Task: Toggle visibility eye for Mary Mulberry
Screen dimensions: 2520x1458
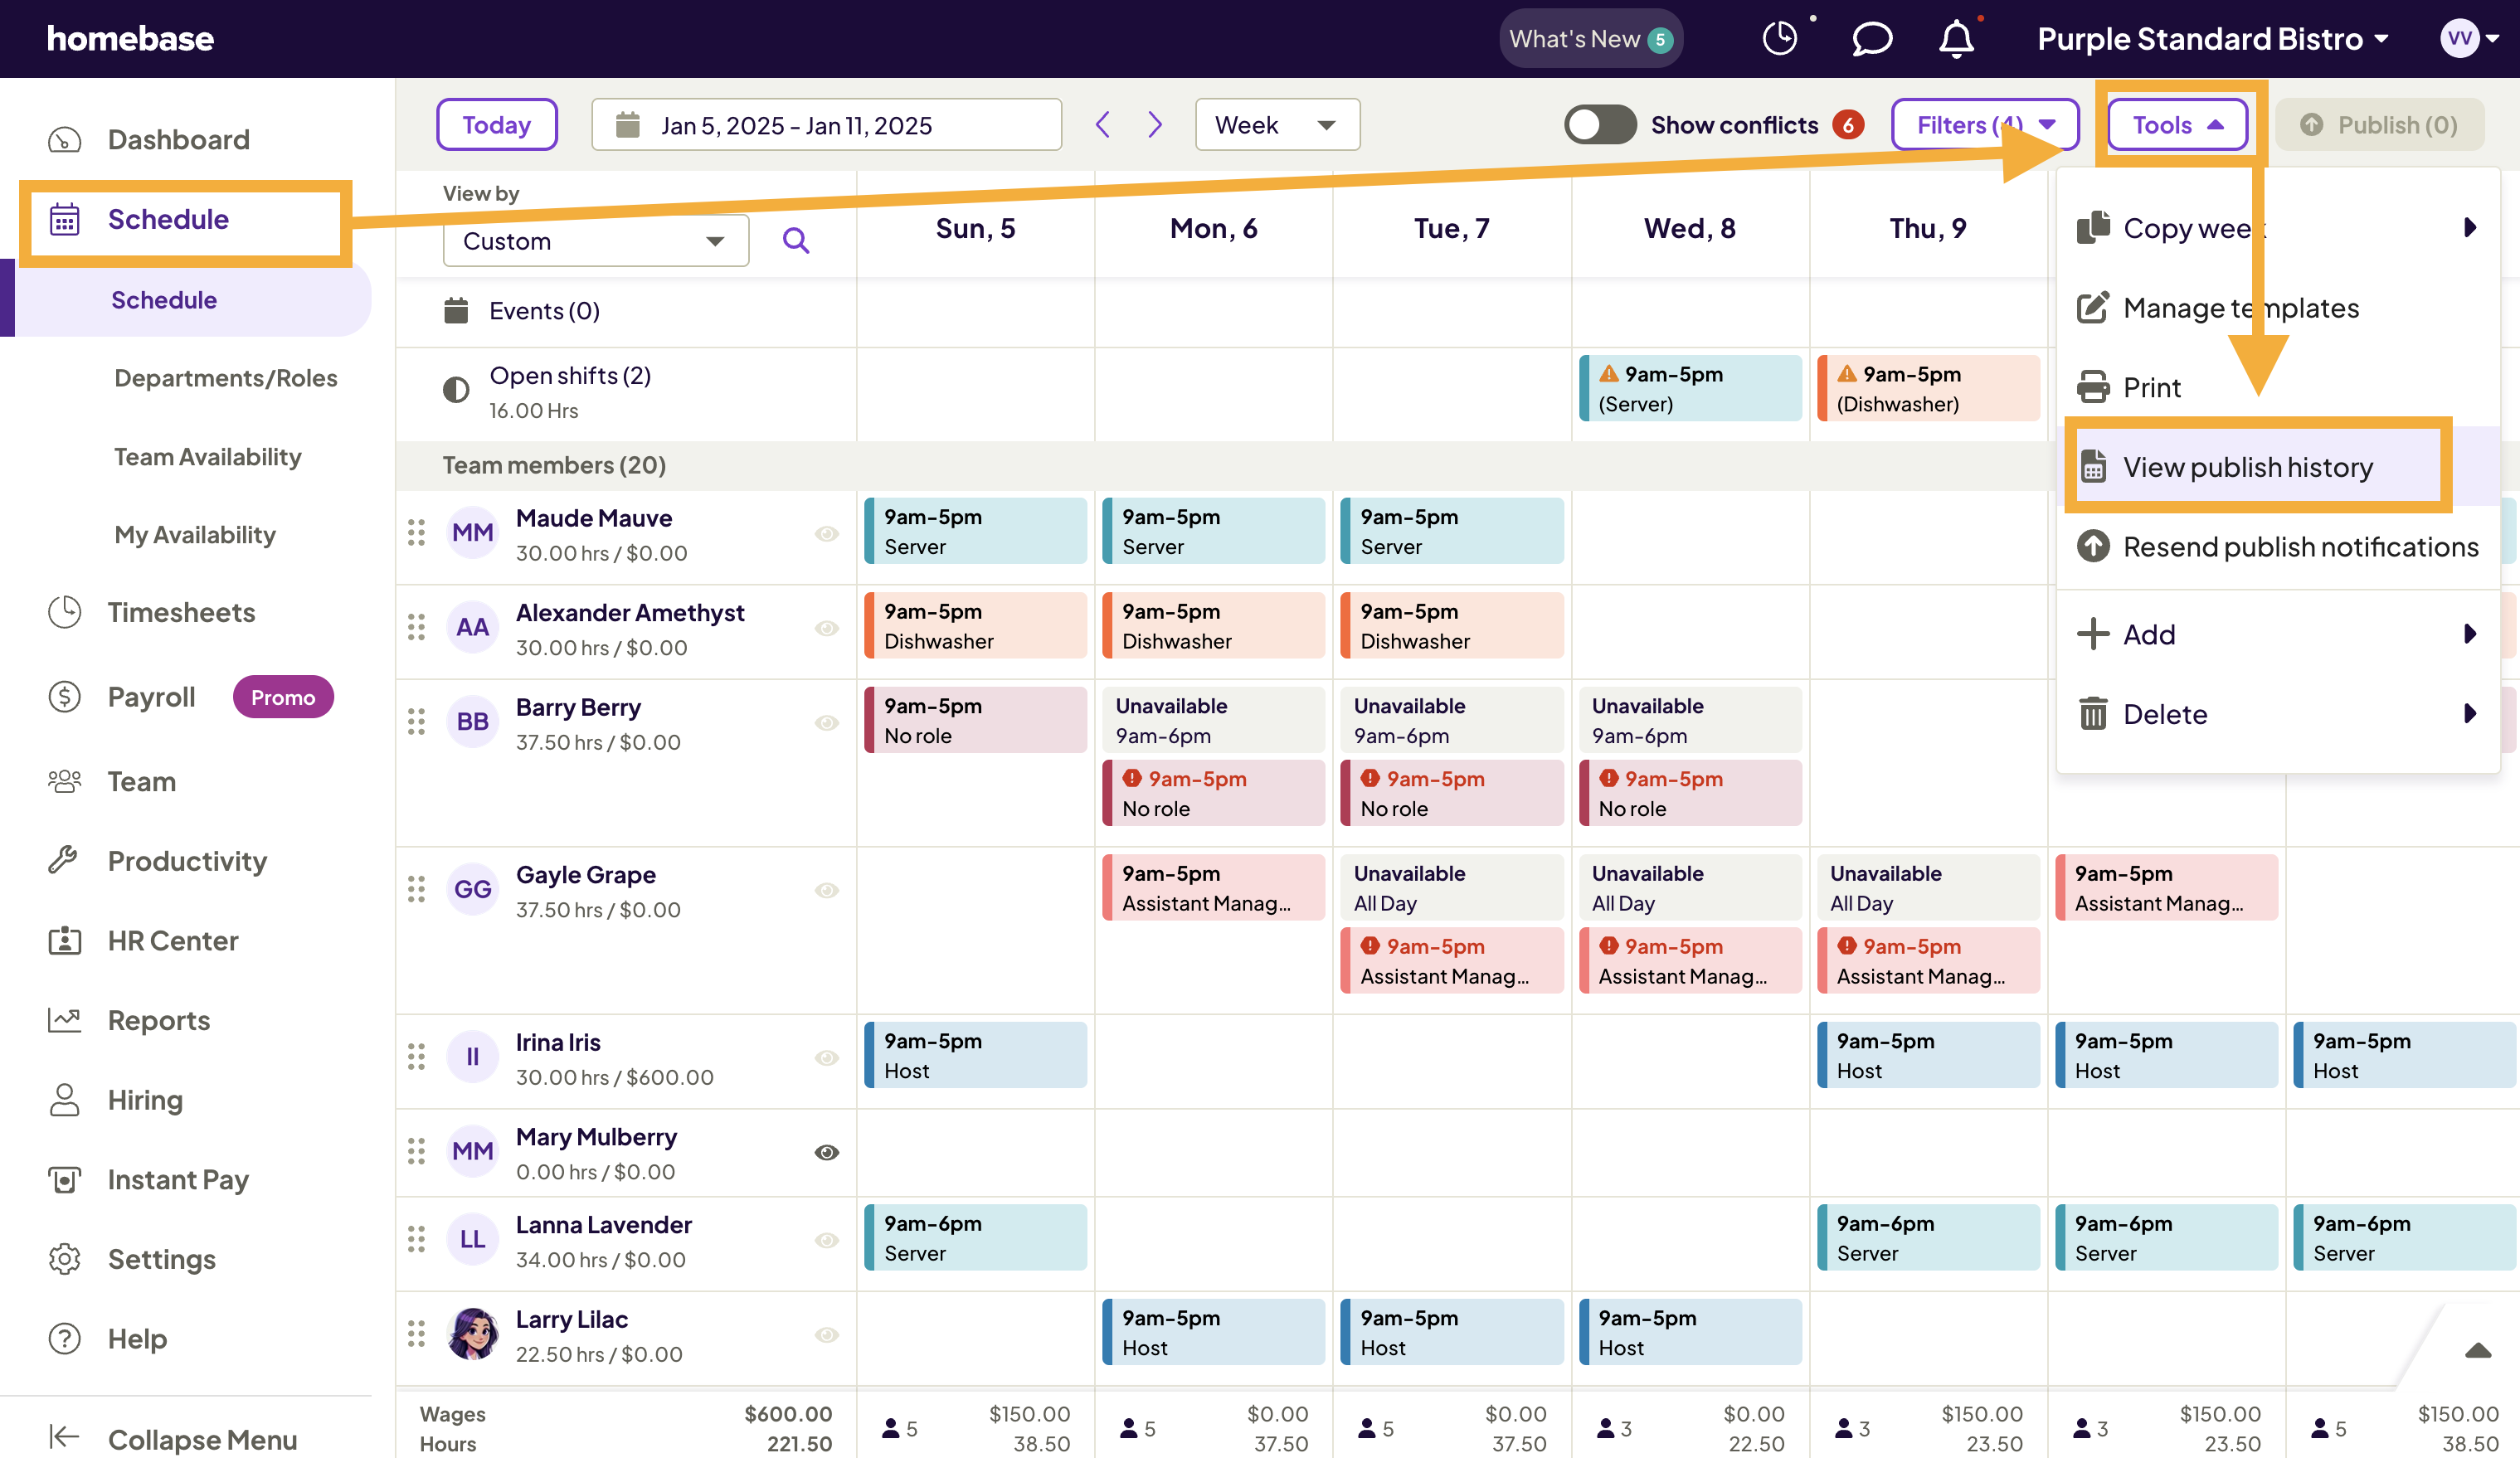Action: 826,1152
